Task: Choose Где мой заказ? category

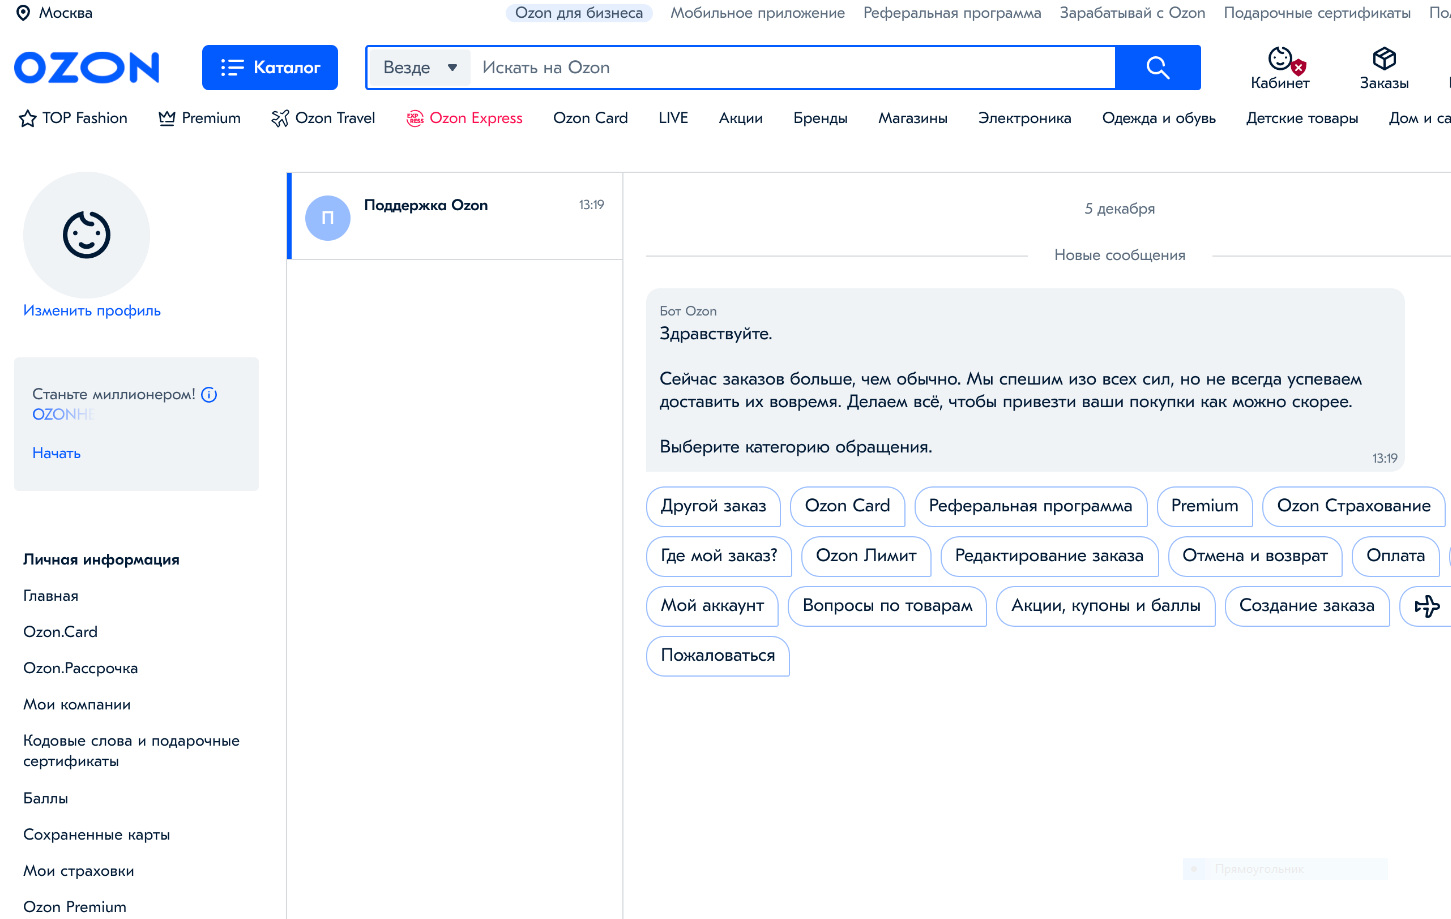Action: (x=719, y=556)
